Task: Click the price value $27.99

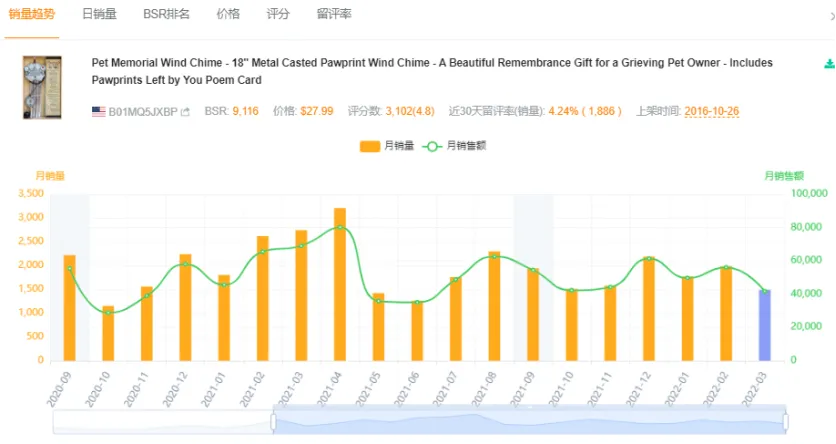Action: [317, 111]
